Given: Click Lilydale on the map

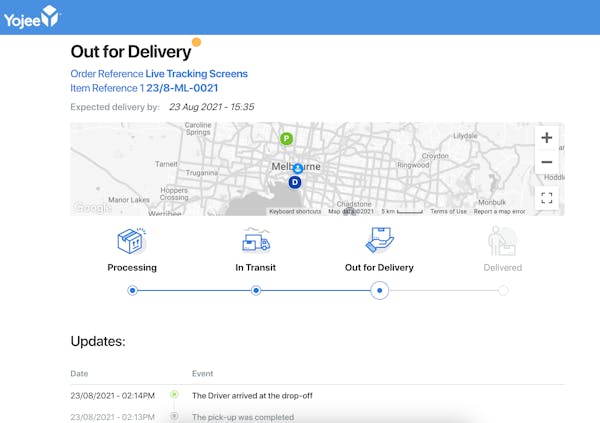Looking at the screenshot, I should 465,136.
